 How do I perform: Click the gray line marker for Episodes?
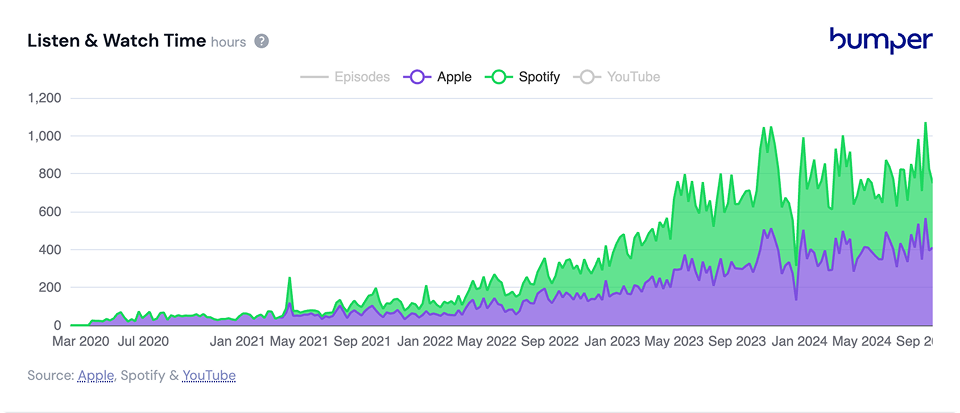tap(313, 77)
